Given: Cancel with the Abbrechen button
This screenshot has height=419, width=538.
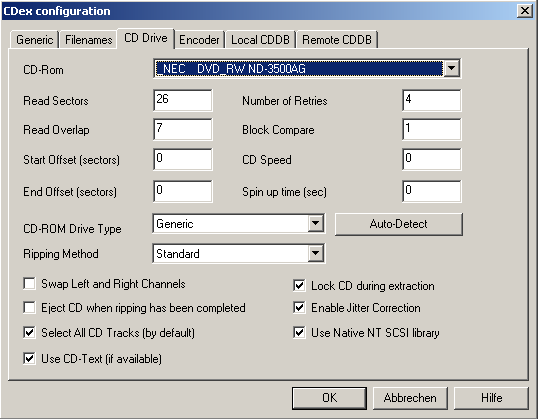Looking at the screenshot, I should tap(410, 398).
